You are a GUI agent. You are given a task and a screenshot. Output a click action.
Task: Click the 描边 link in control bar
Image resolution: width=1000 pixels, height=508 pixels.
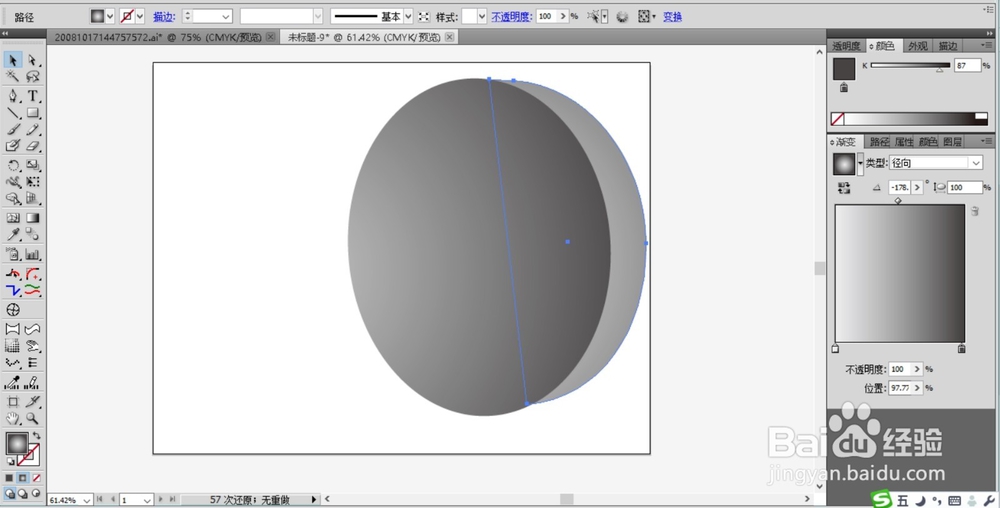coord(164,17)
